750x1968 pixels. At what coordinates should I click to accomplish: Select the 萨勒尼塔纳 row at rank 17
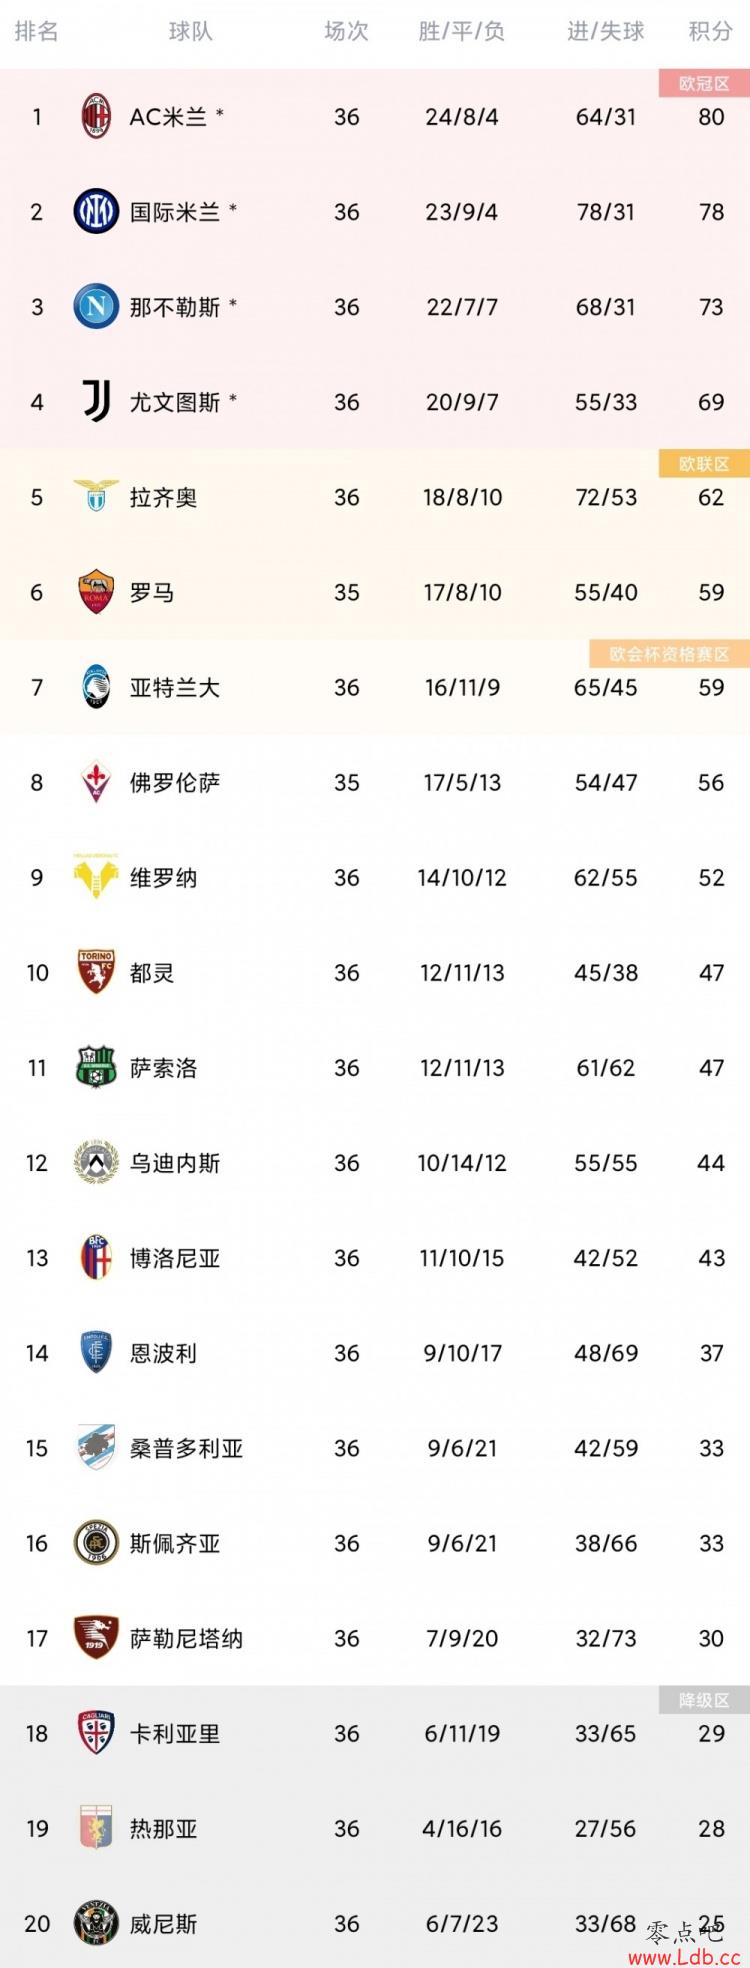pyautogui.click(x=375, y=1638)
